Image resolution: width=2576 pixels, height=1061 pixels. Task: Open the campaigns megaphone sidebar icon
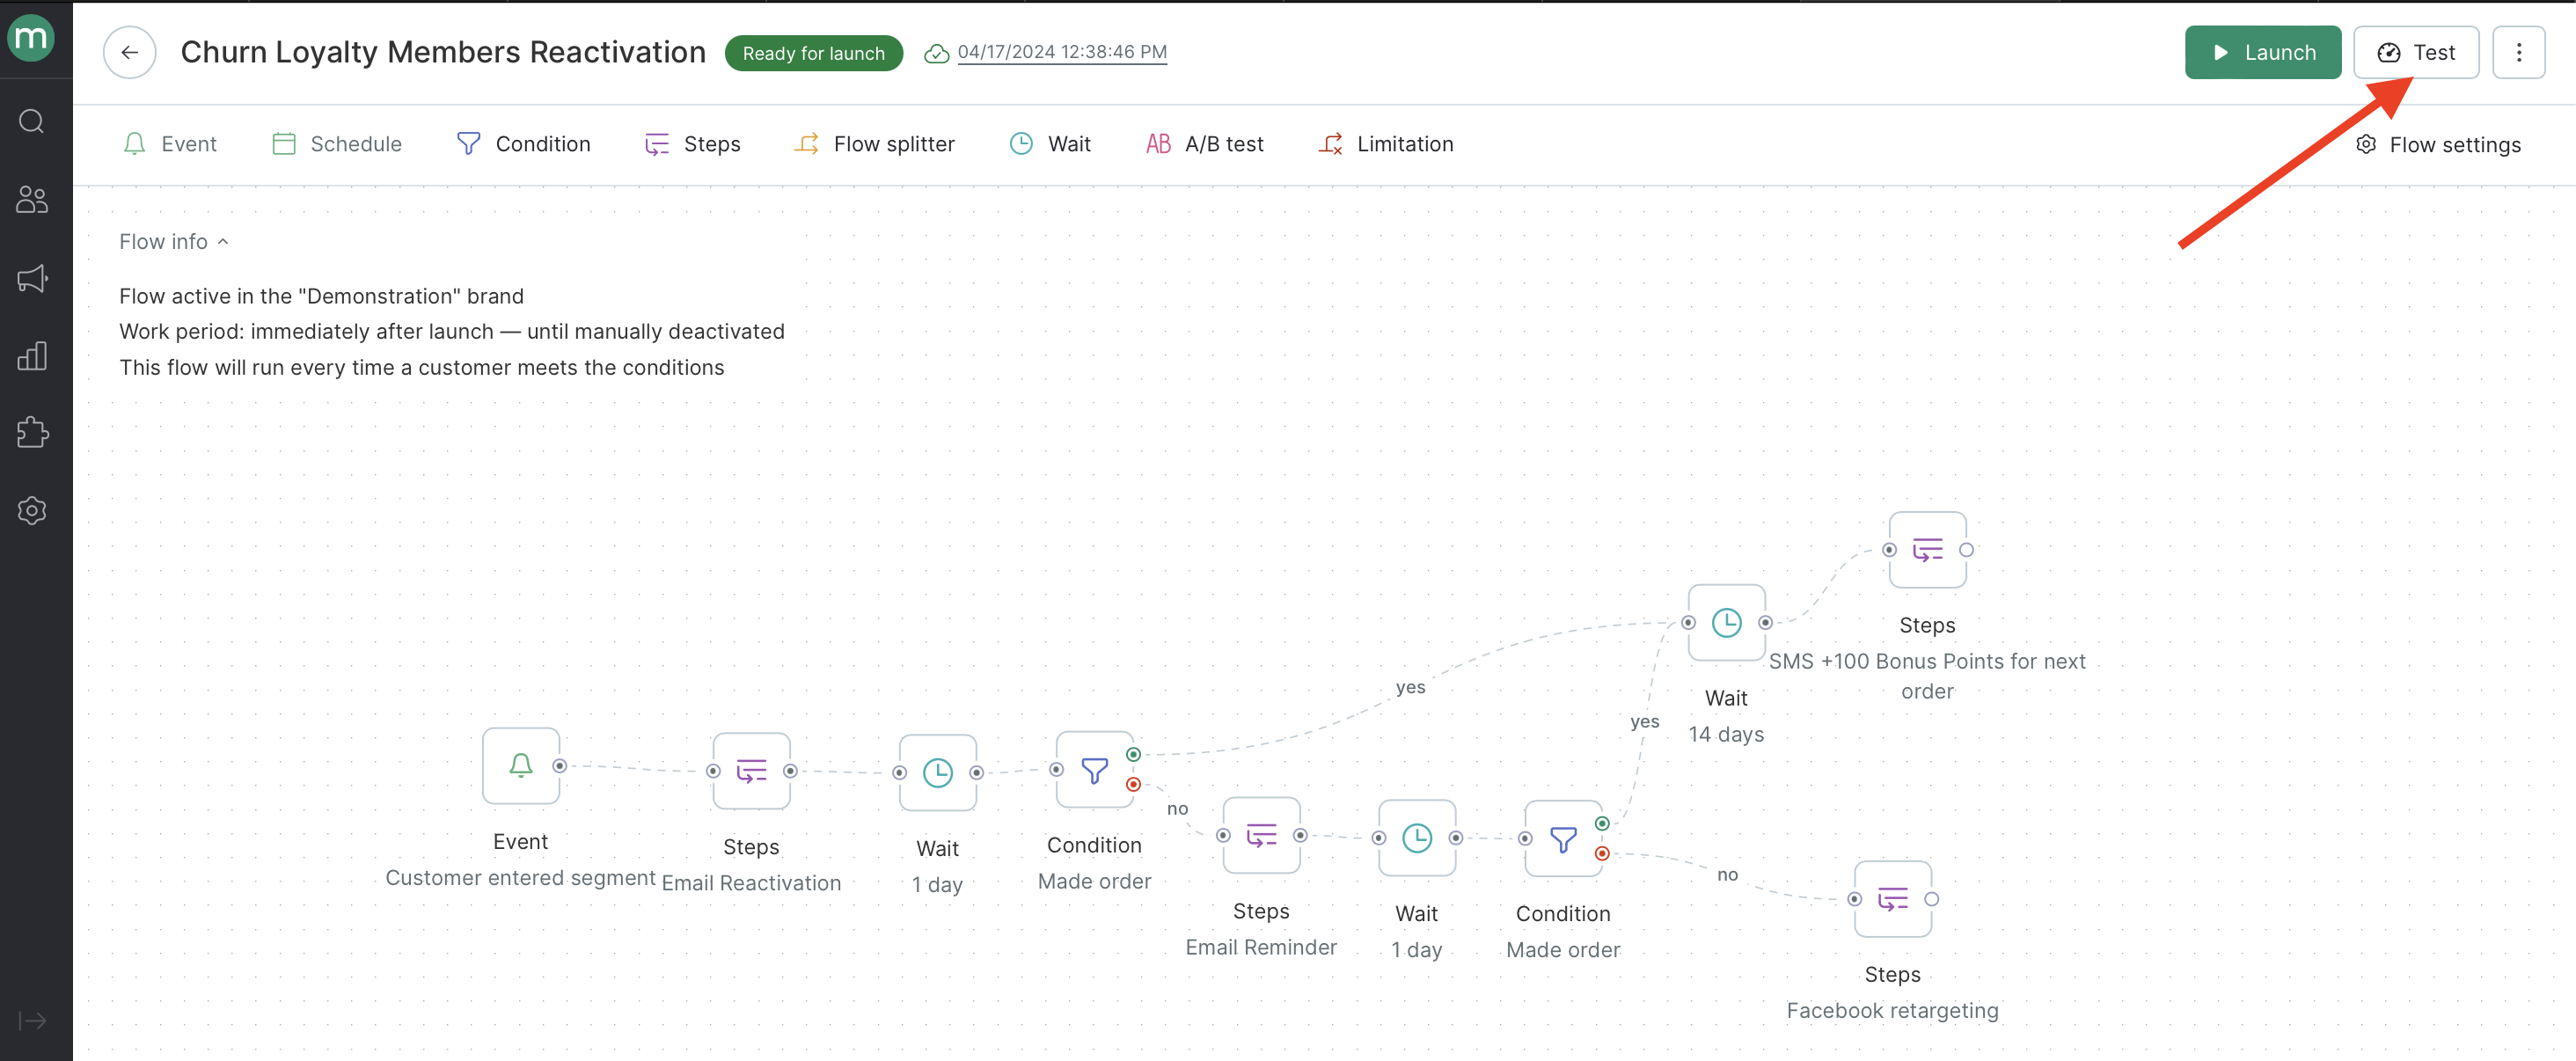(32, 278)
